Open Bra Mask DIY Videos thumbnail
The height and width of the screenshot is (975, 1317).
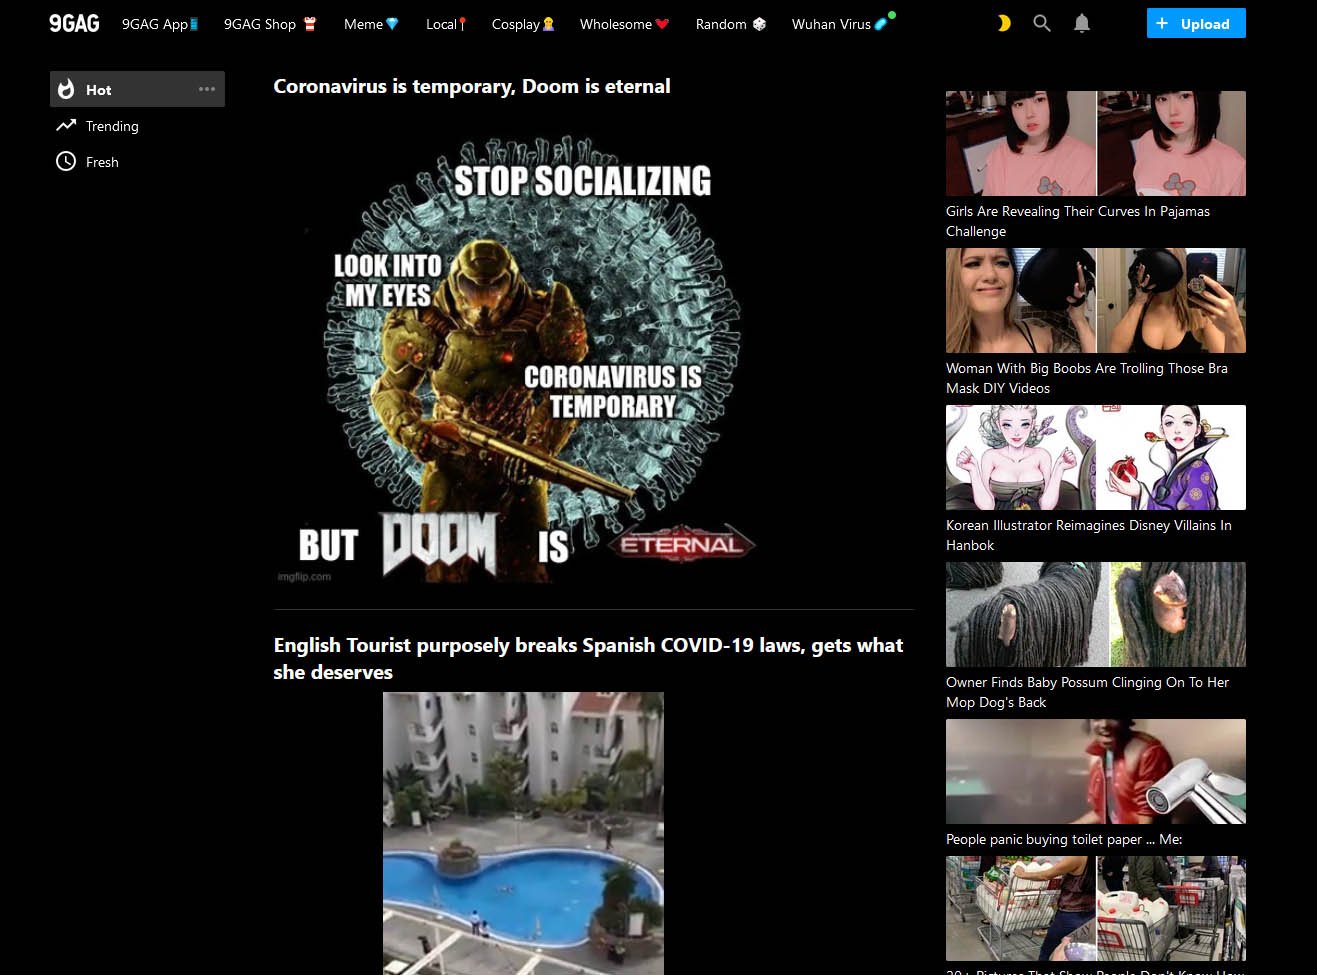pyautogui.click(x=1096, y=300)
